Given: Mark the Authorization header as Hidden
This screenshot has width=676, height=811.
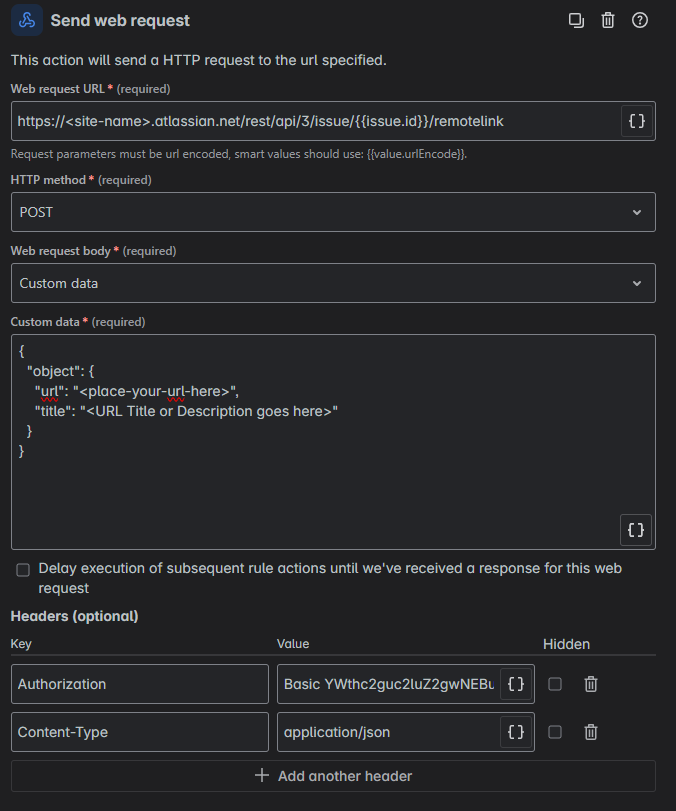Looking at the screenshot, I should pyautogui.click(x=555, y=684).
